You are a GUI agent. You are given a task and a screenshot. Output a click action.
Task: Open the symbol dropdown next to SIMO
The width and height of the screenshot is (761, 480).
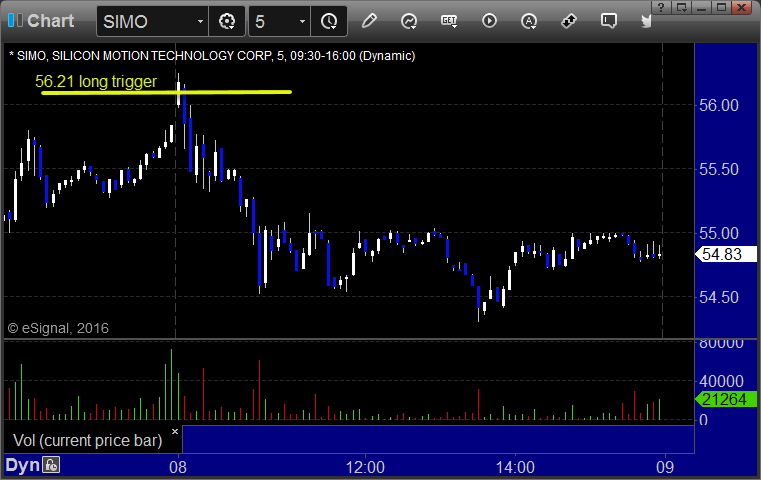click(200, 21)
